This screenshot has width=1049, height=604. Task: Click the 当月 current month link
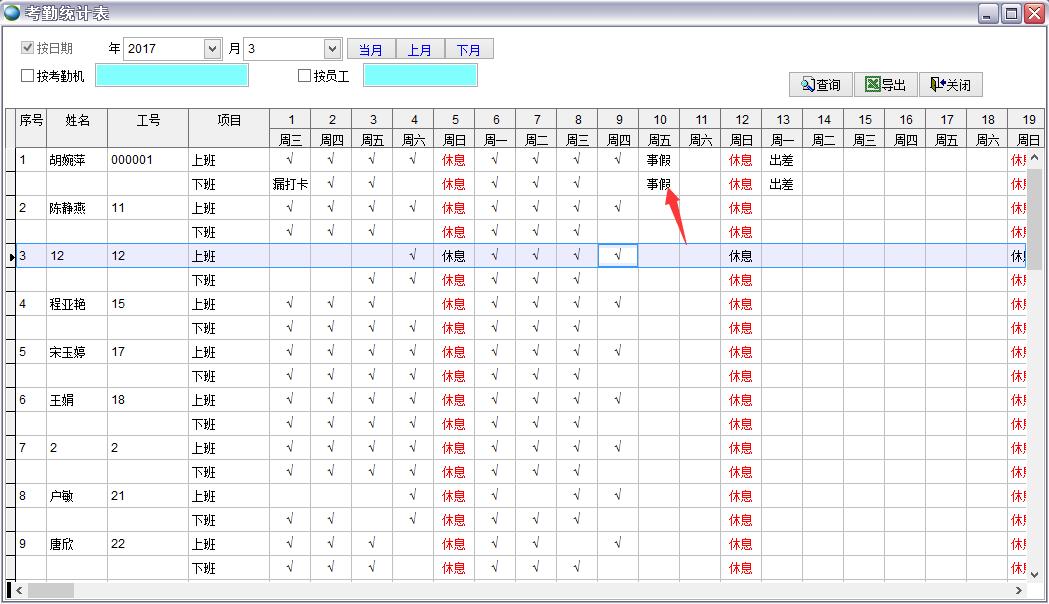[370, 47]
